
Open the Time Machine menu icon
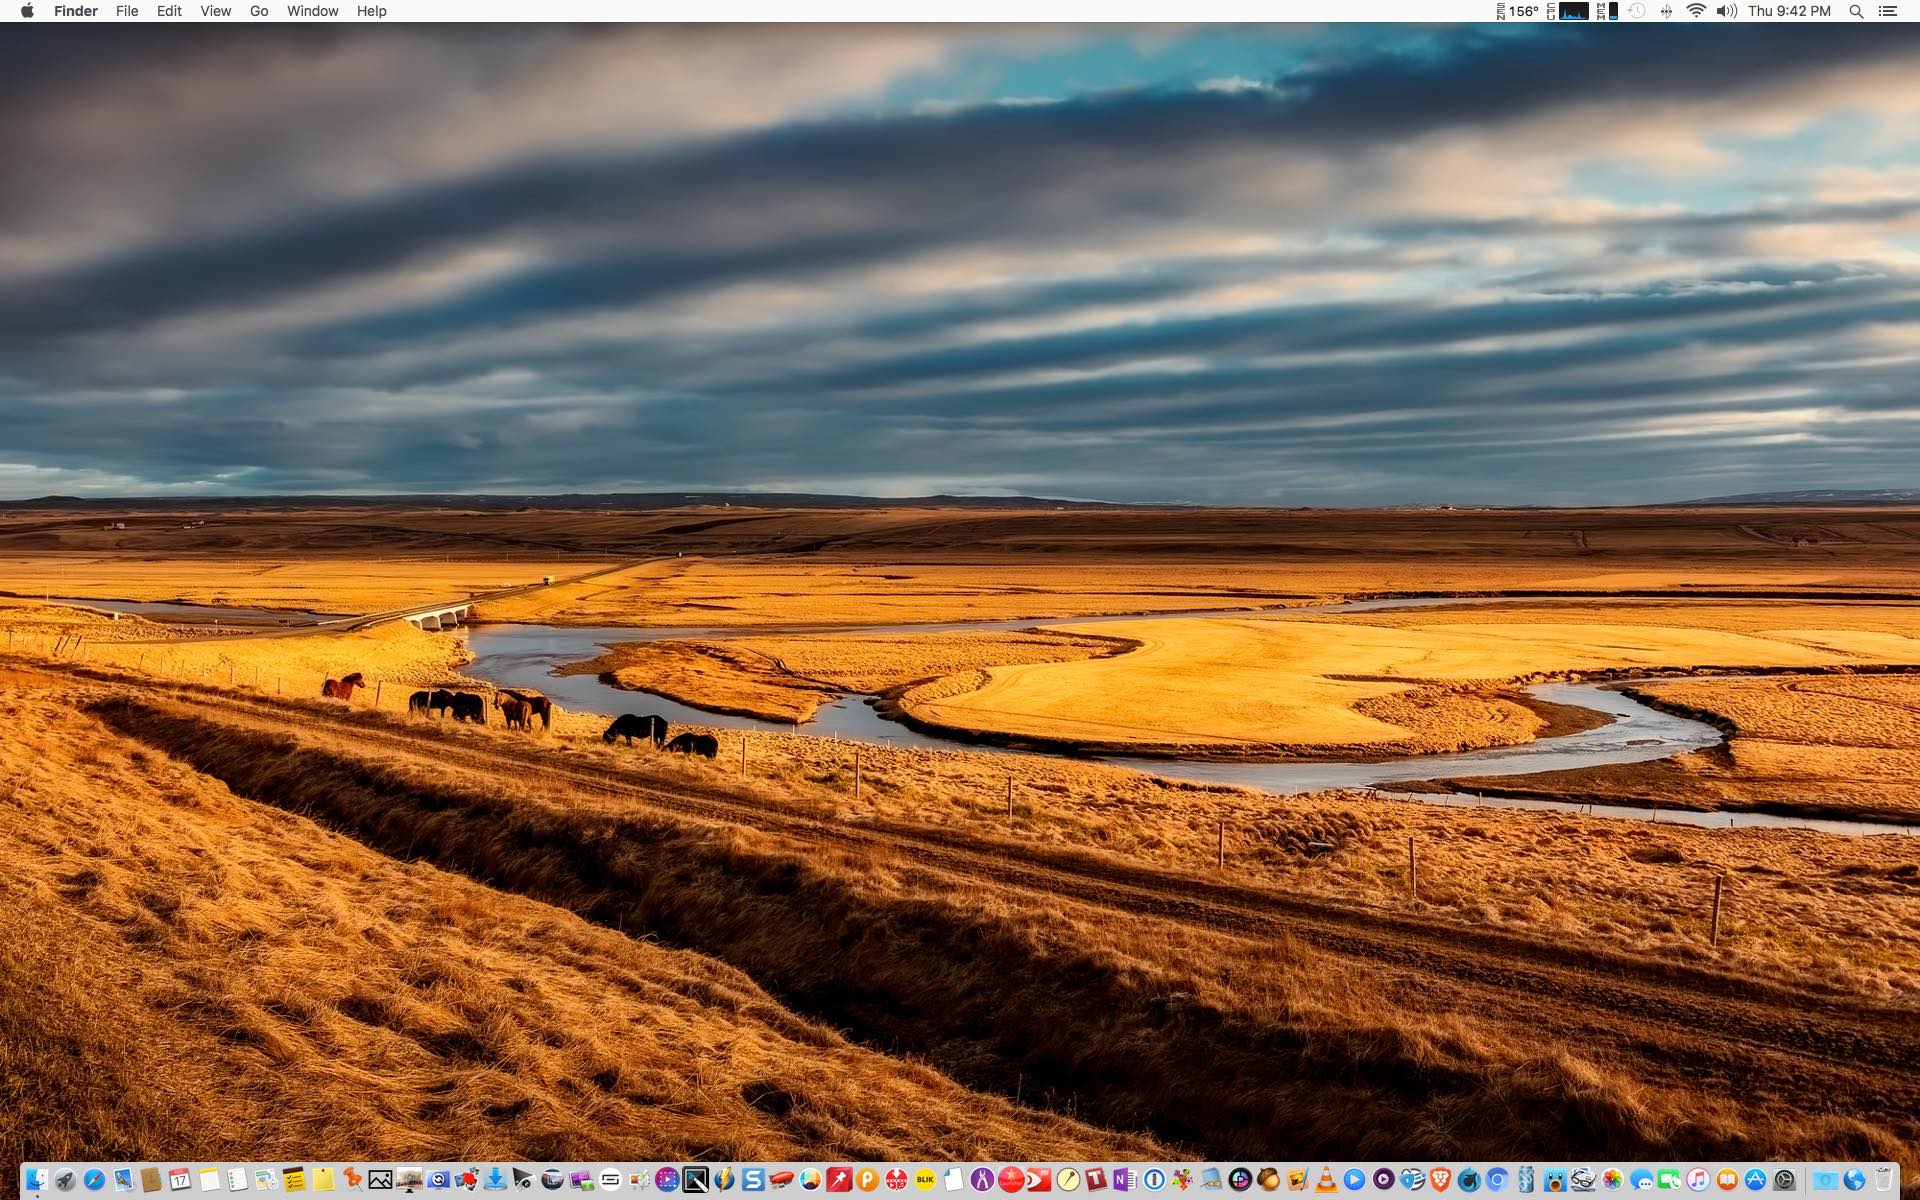(1637, 11)
